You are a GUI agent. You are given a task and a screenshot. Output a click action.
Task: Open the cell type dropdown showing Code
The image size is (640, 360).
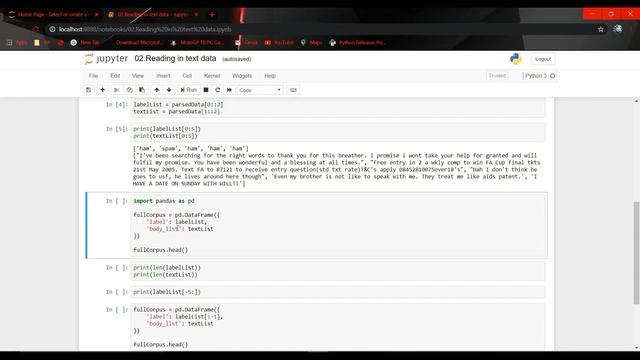point(260,90)
